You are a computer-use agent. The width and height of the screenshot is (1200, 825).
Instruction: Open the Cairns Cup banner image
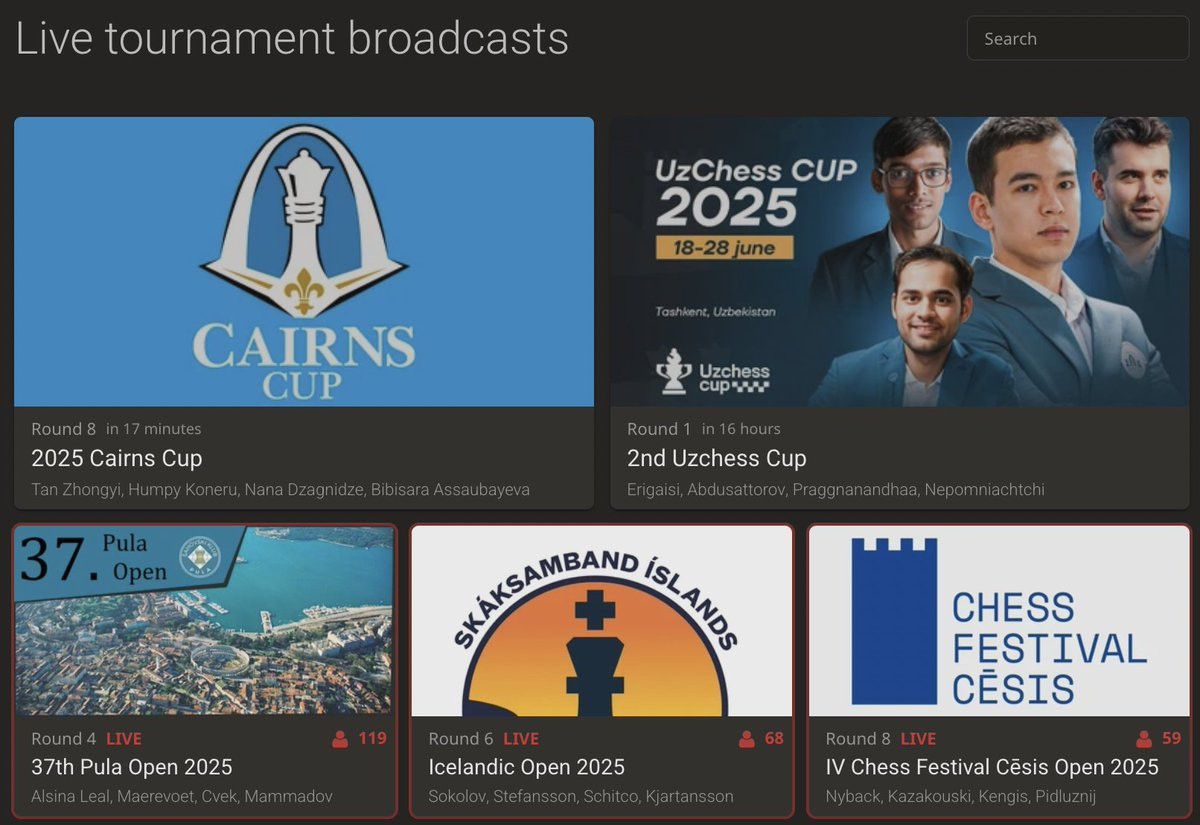point(304,262)
